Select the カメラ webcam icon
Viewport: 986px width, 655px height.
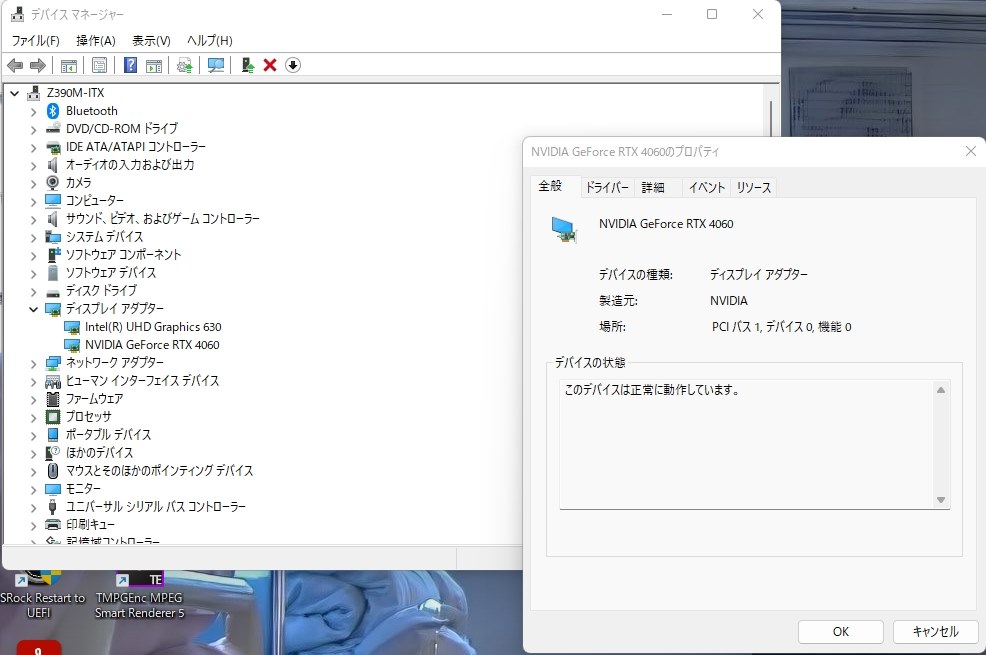coord(53,182)
